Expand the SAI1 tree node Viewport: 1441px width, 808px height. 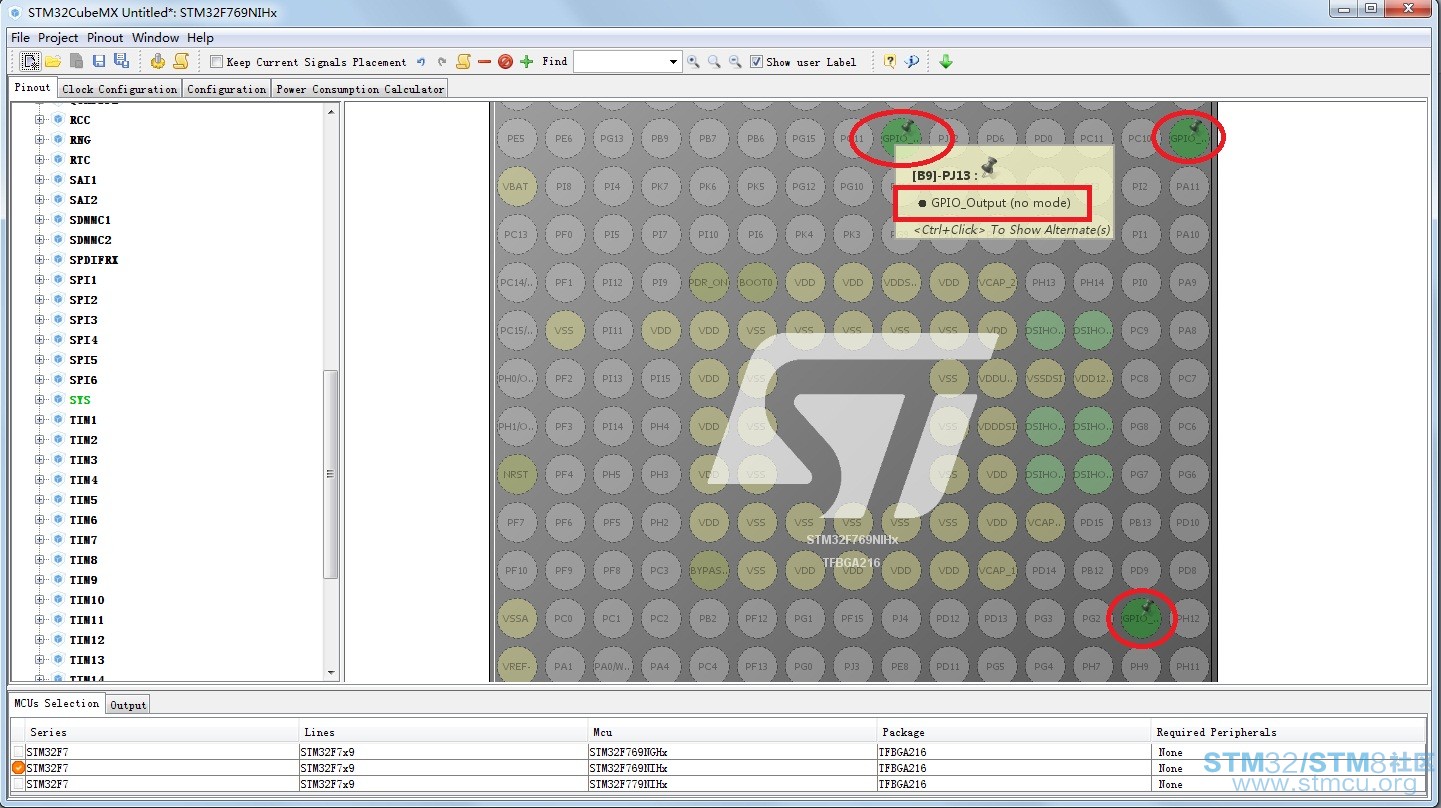pyautogui.click(x=40, y=180)
